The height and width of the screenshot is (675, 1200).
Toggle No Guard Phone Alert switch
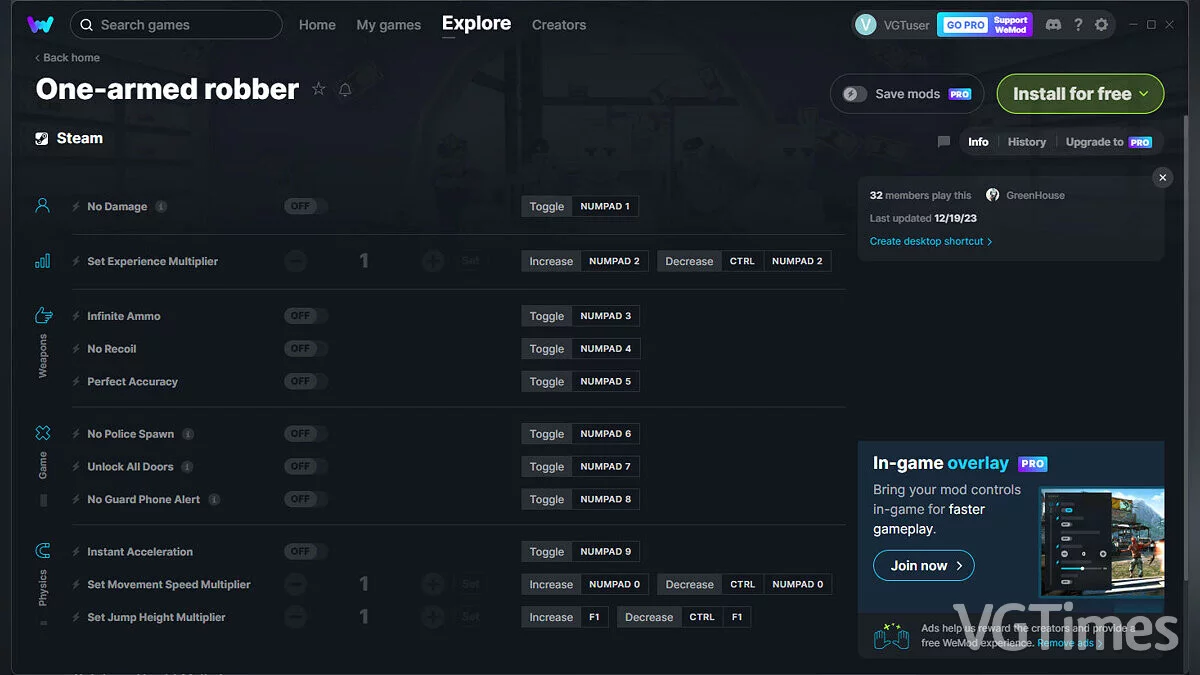(304, 499)
